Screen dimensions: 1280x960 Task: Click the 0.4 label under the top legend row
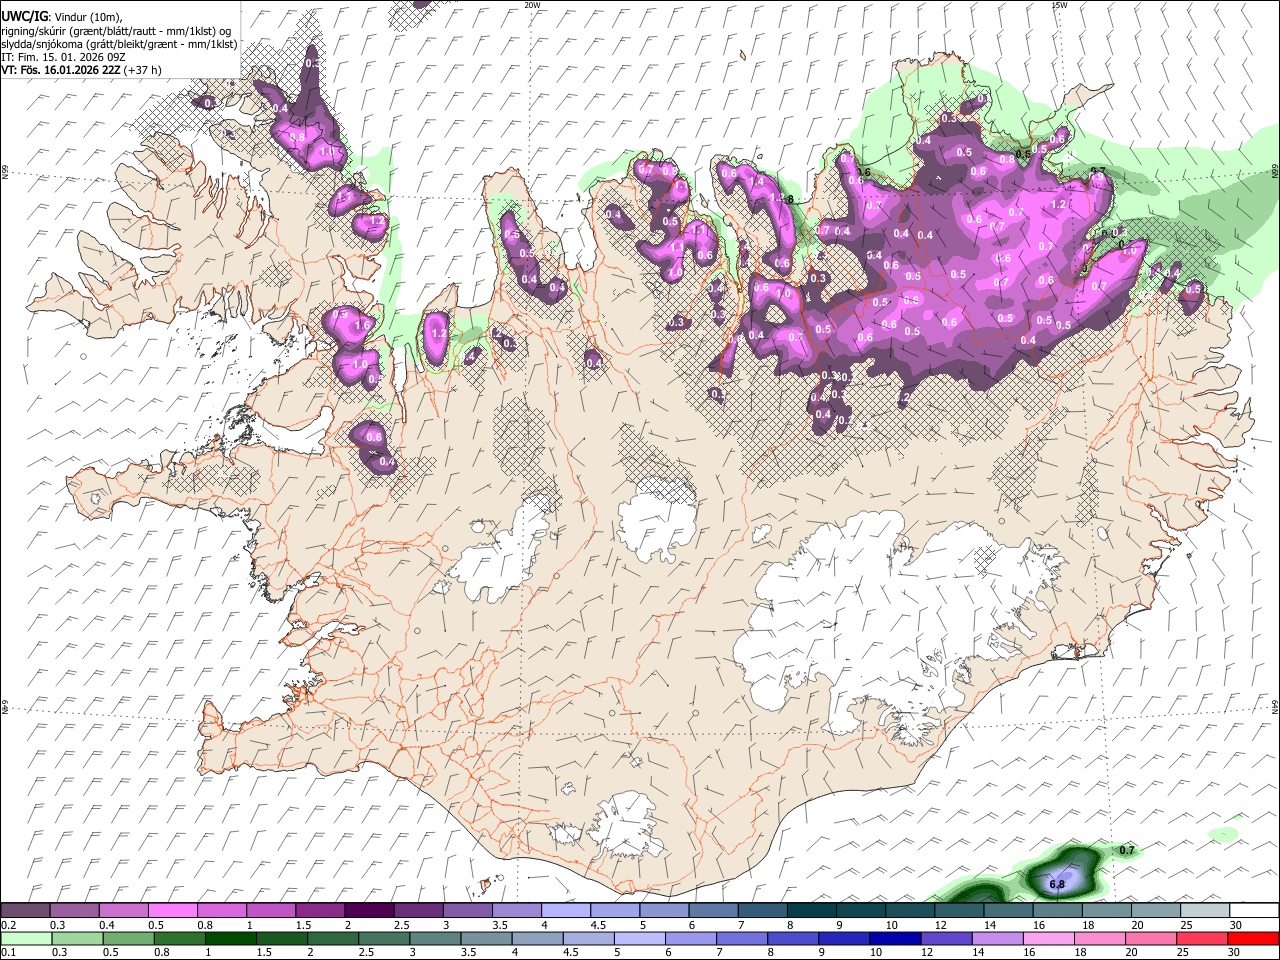point(107,925)
